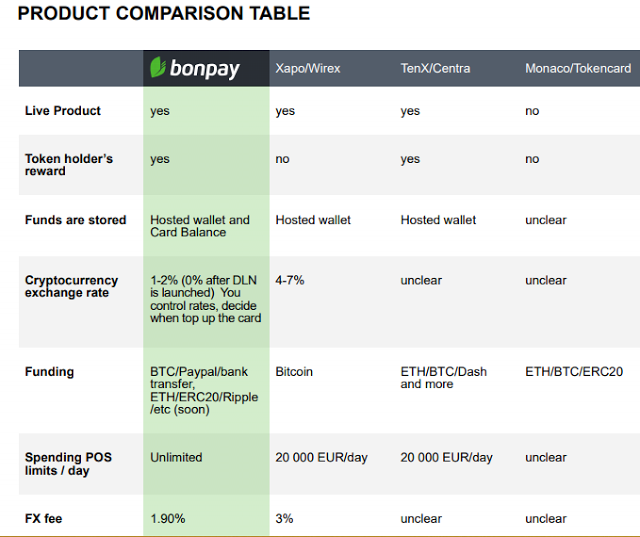Select the Unlimited spending limit cell
The height and width of the screenshot is (537, 640).
[176, 457]
